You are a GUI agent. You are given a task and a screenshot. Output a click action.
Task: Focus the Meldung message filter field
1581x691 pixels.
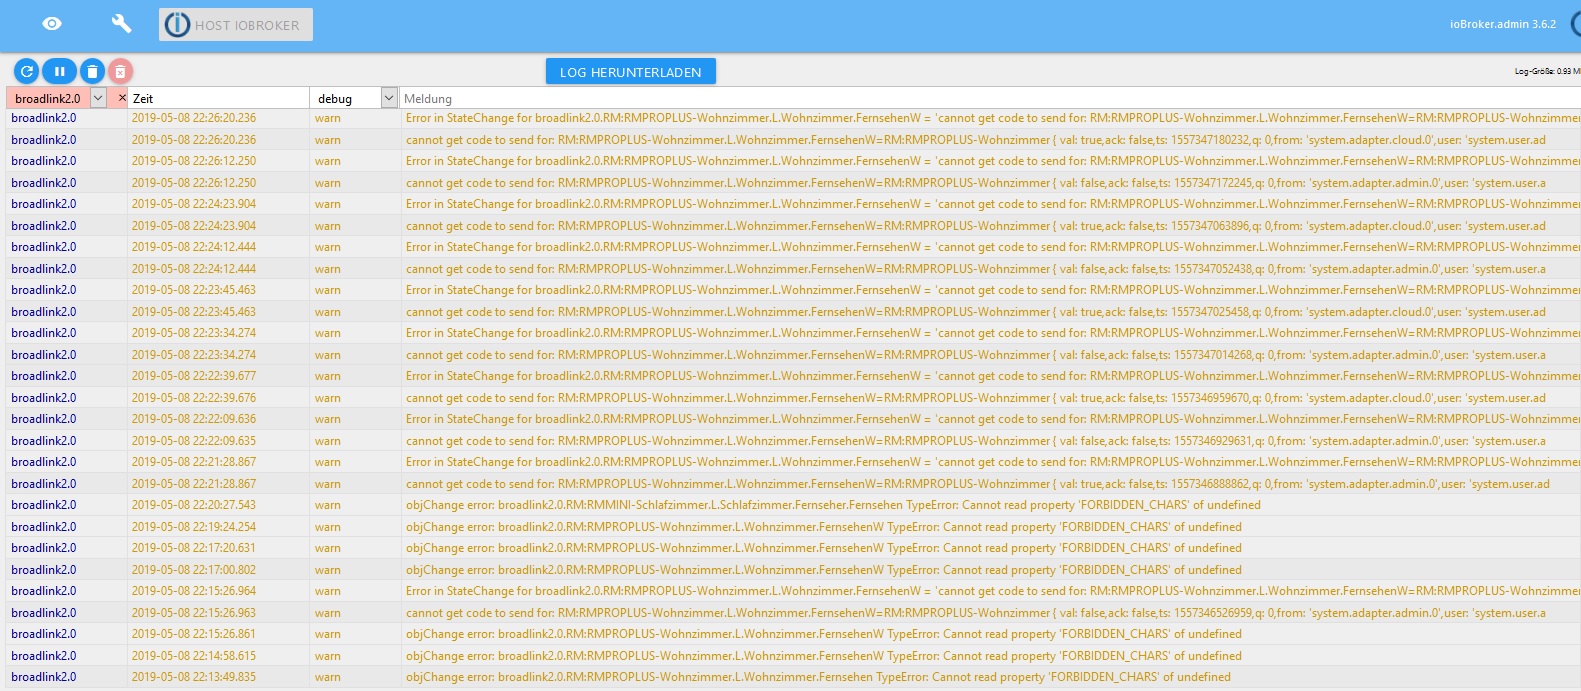pos(990,98)
